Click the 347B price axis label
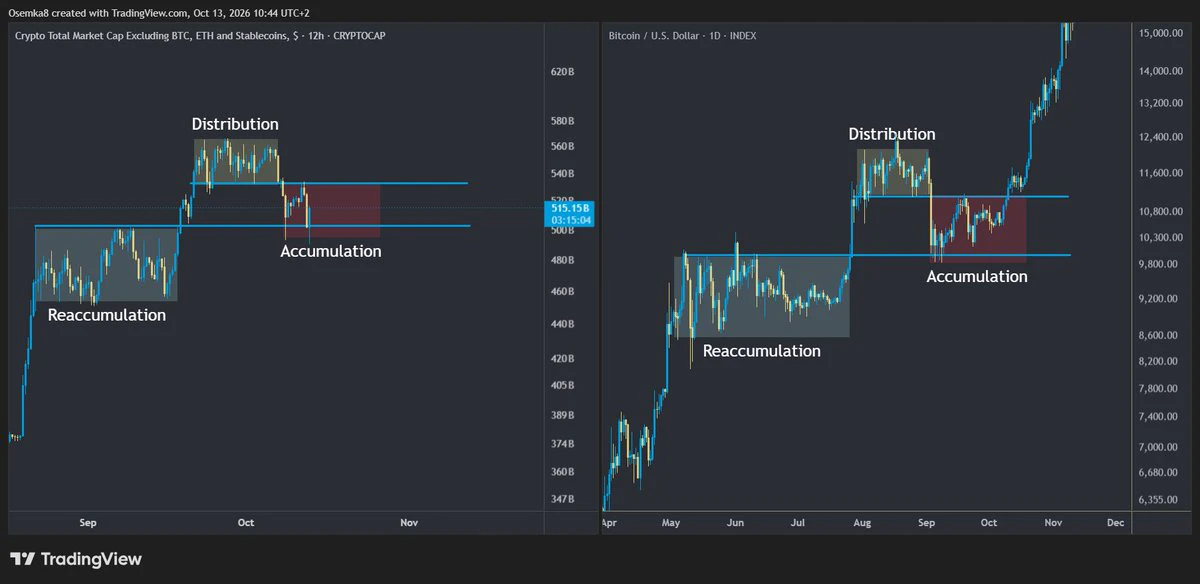Viewport: 1200px width, 584px height. 562,499
